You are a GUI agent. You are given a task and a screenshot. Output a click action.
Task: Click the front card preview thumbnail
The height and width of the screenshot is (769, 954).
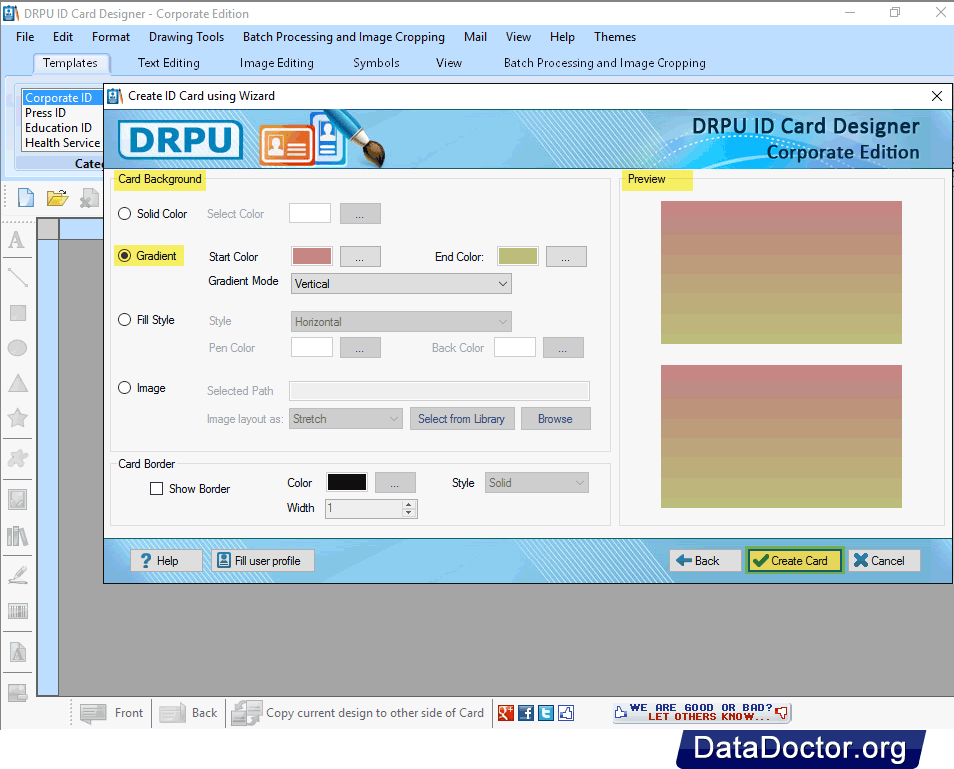[x=781, y=273]
